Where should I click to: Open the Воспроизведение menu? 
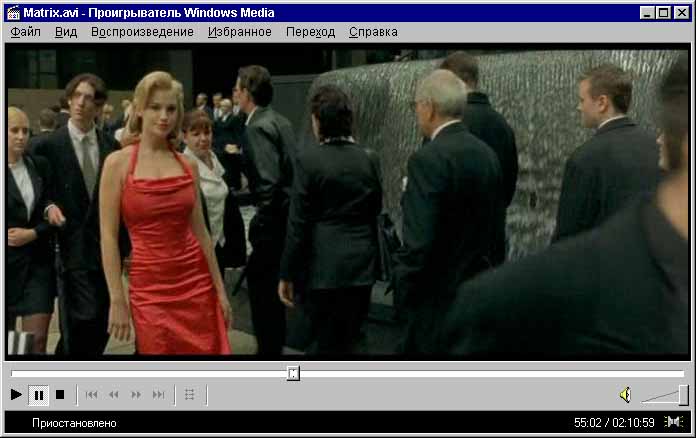pos(142,32)
